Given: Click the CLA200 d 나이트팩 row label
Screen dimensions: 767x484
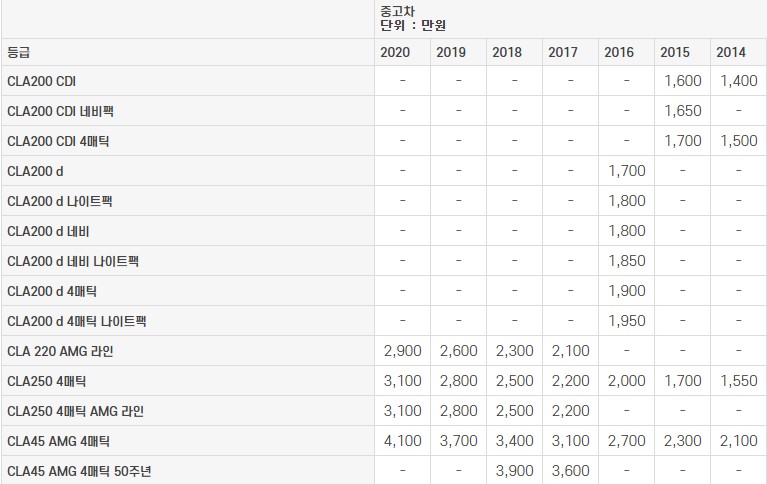Looking at the screenshot, I should tap(60, 201).
